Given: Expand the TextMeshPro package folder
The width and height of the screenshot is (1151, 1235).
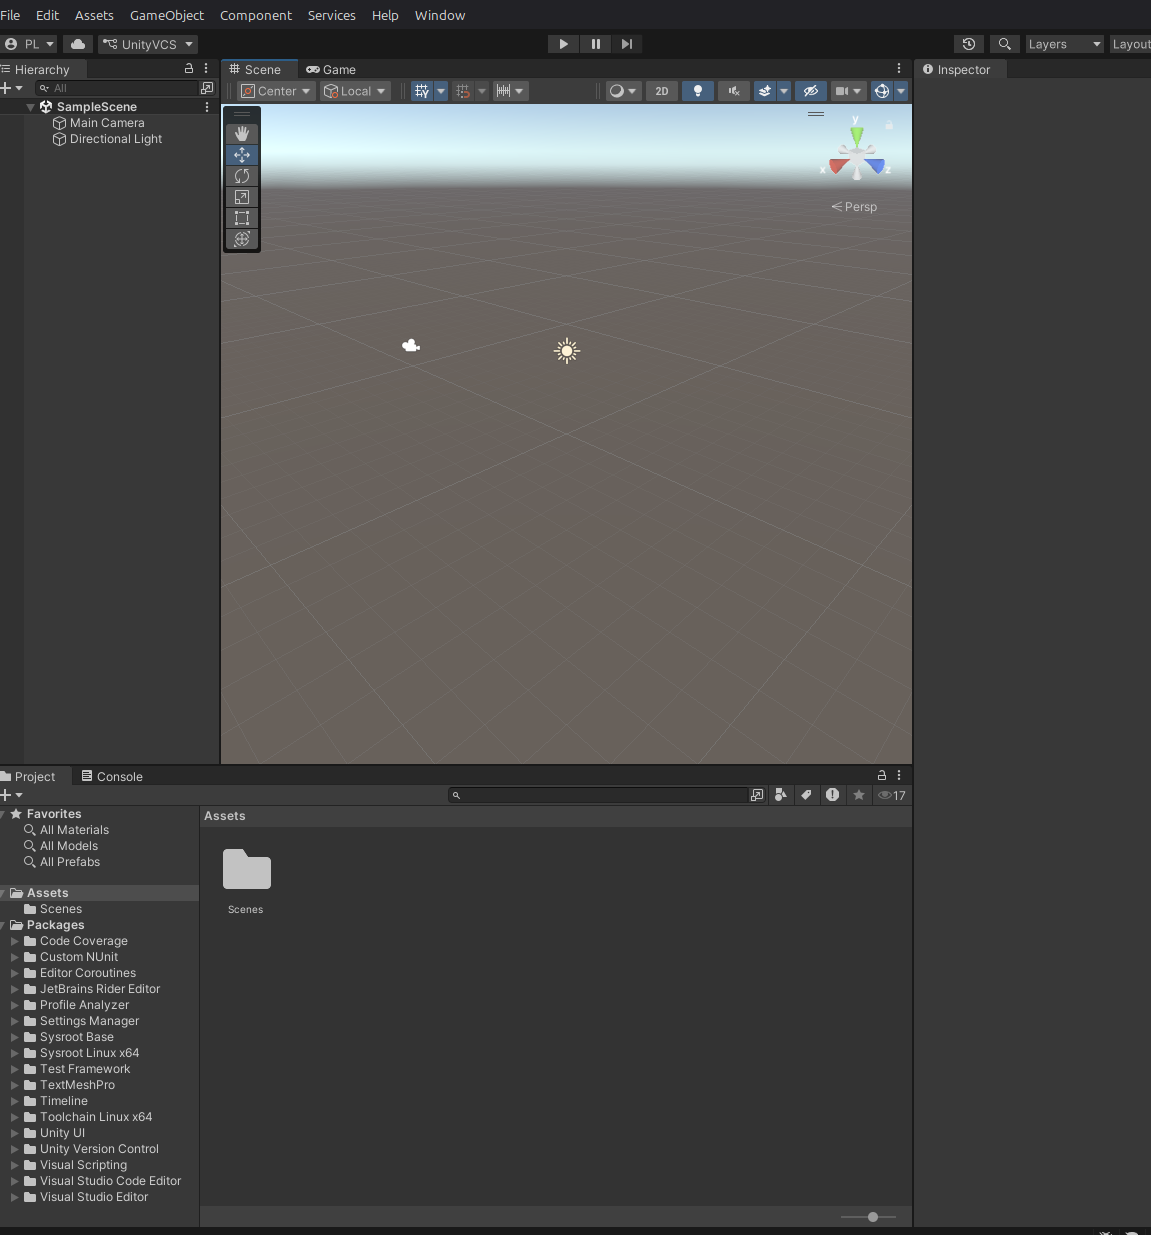Looking at the screenshot, I should (15, 1085).
